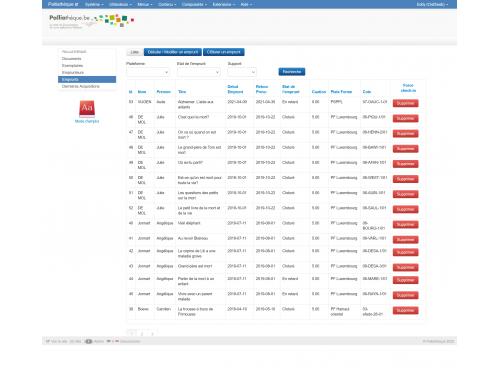Click Supprimer for Grand-père est mort row
Screen dimensions: 500x370
tap(405, 267)
